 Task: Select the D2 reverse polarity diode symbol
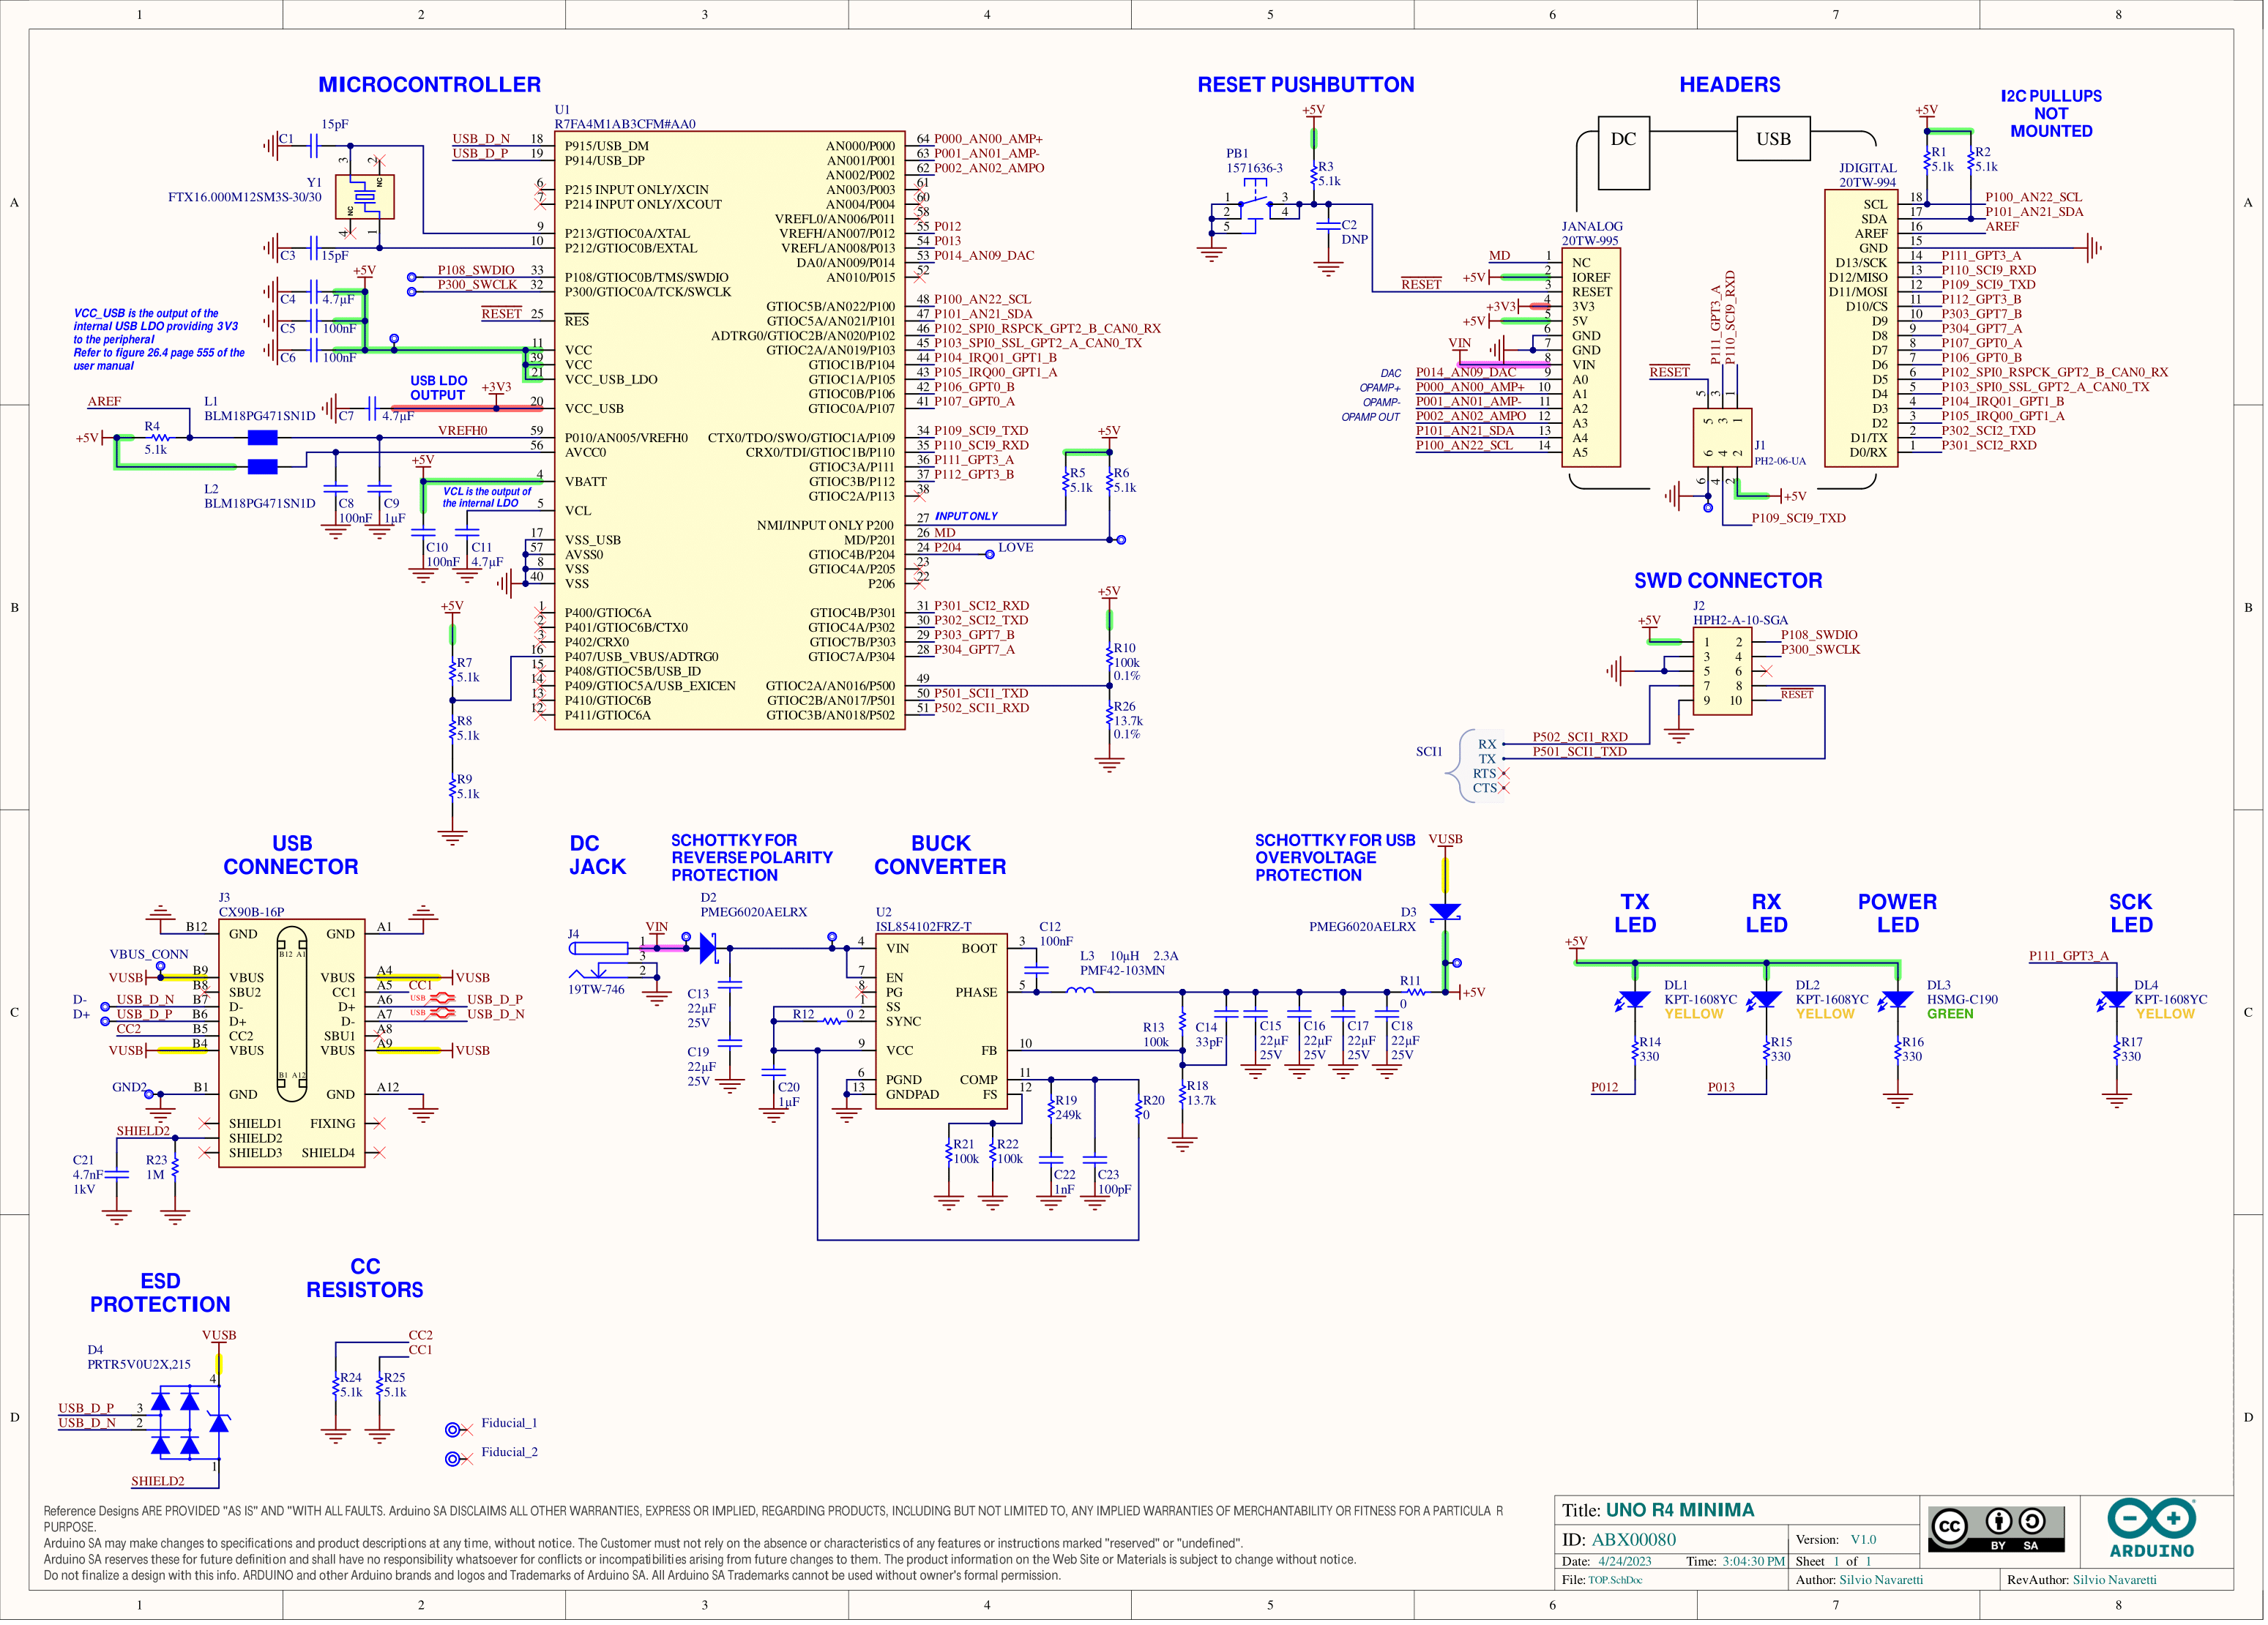tap(709, 947)
